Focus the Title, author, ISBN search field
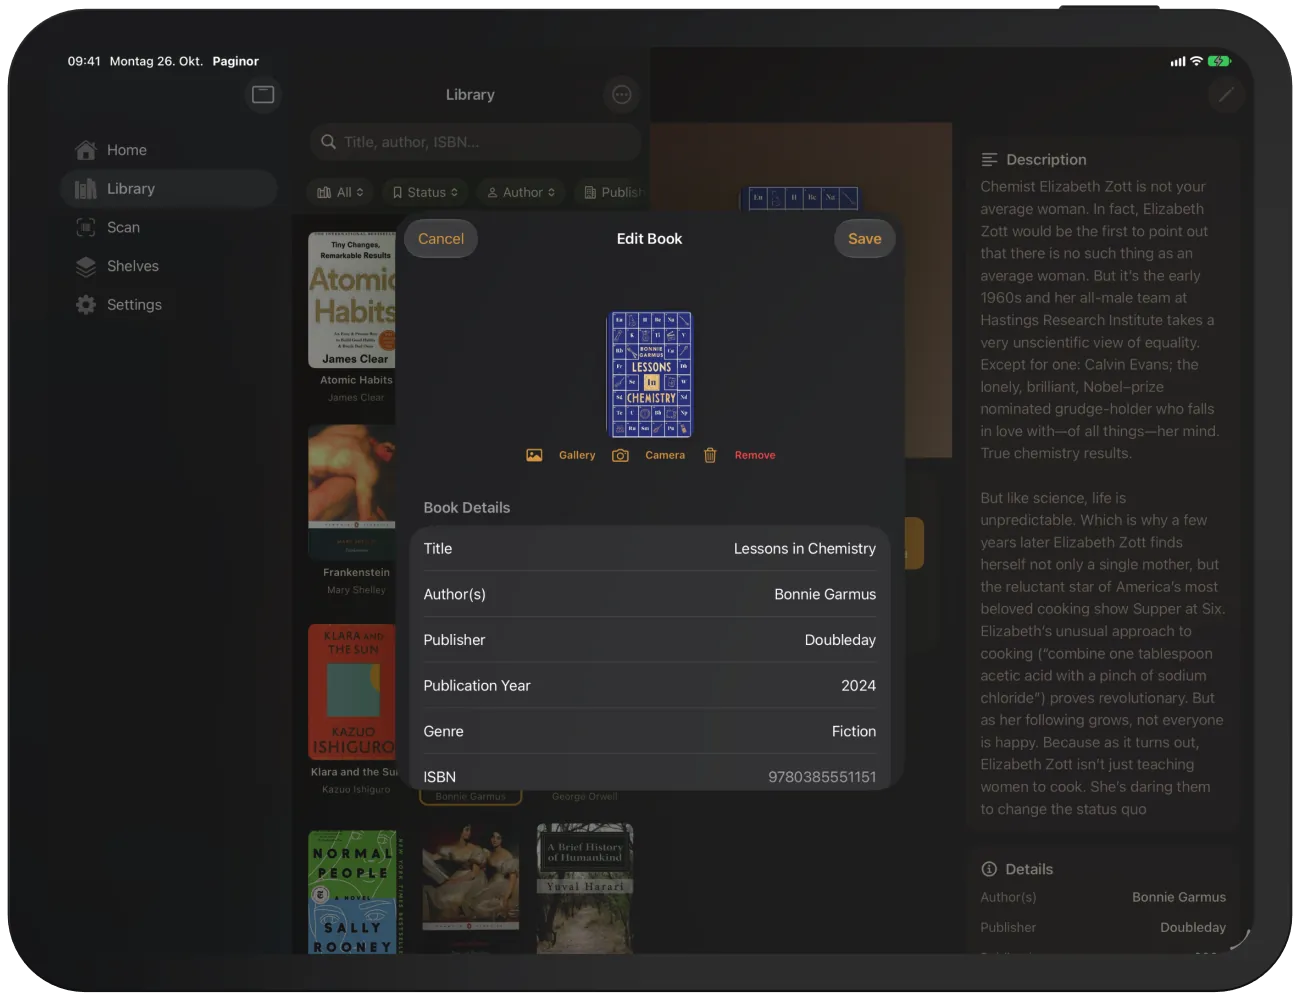Viewport: 1300px width, 998px height. click(475, 142)
